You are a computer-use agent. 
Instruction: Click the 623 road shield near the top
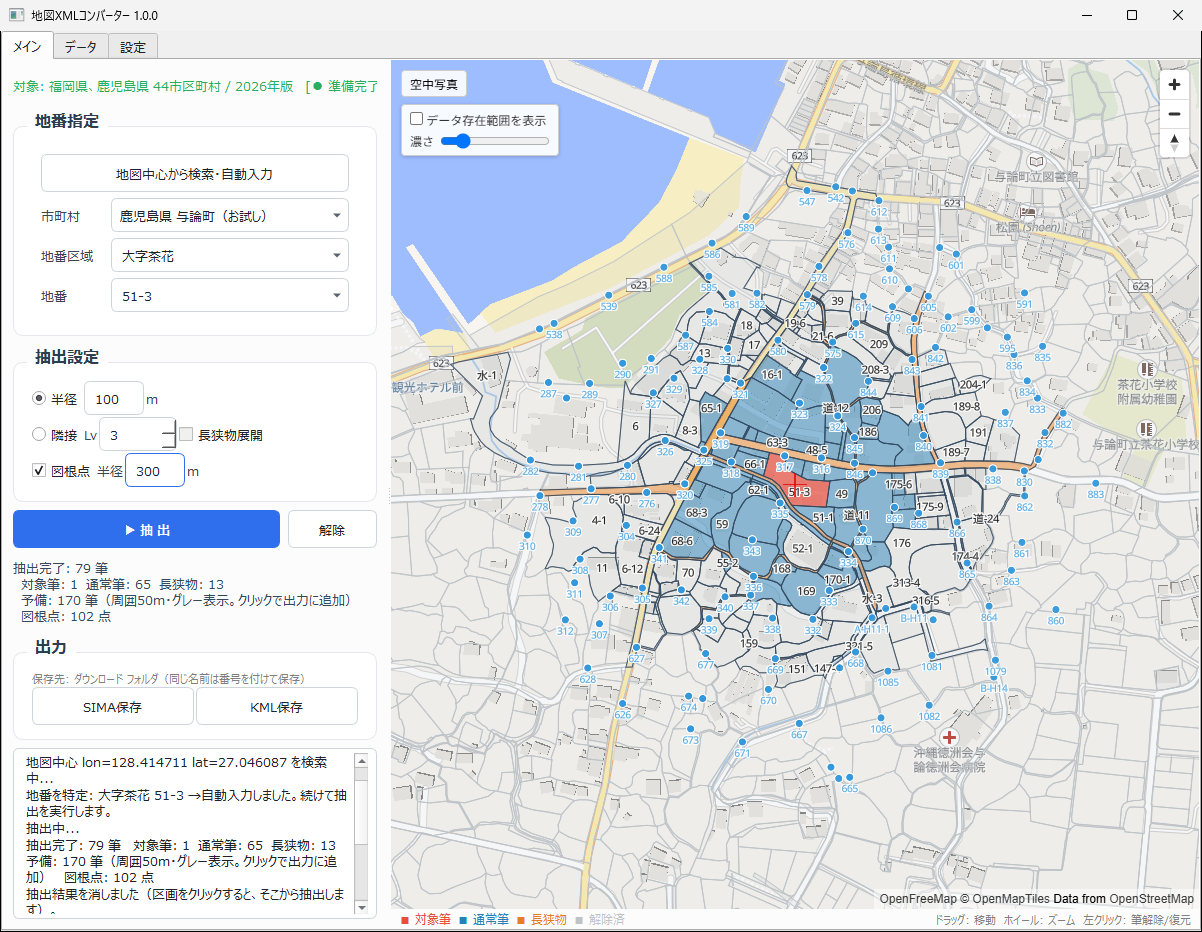798,156
